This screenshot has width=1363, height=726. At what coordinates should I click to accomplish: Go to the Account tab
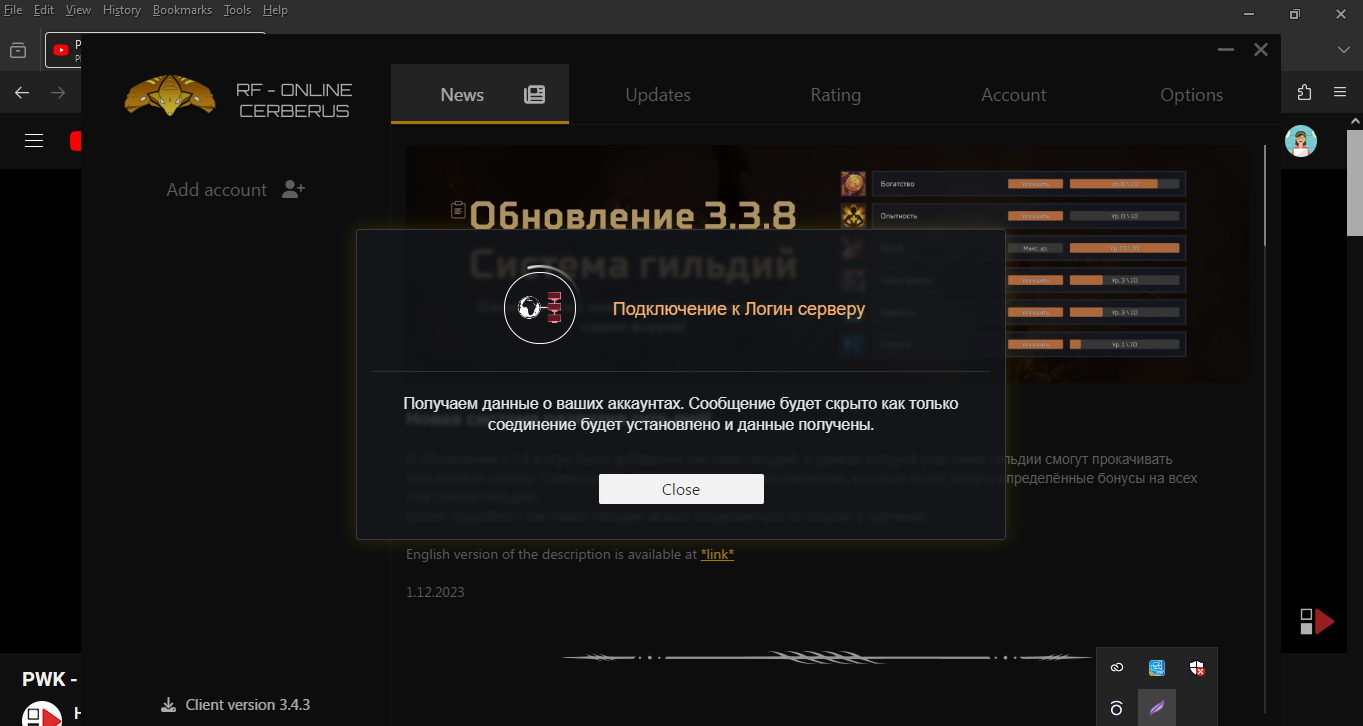click(x=1013, y=94)
